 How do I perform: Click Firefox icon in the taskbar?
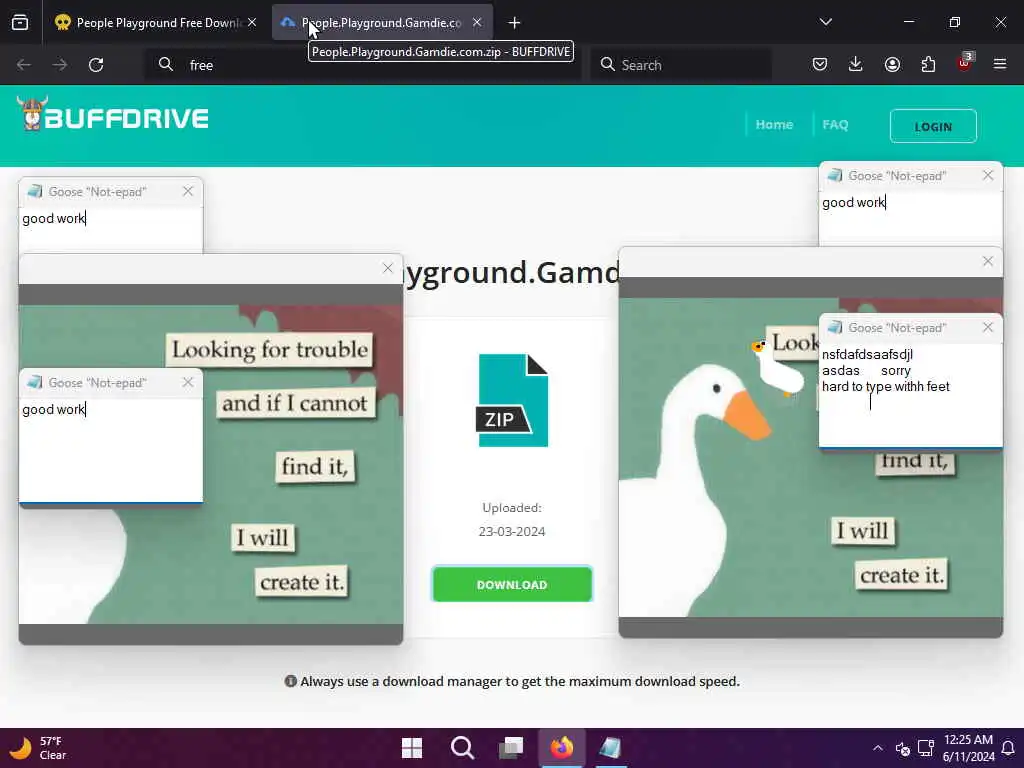562,748
